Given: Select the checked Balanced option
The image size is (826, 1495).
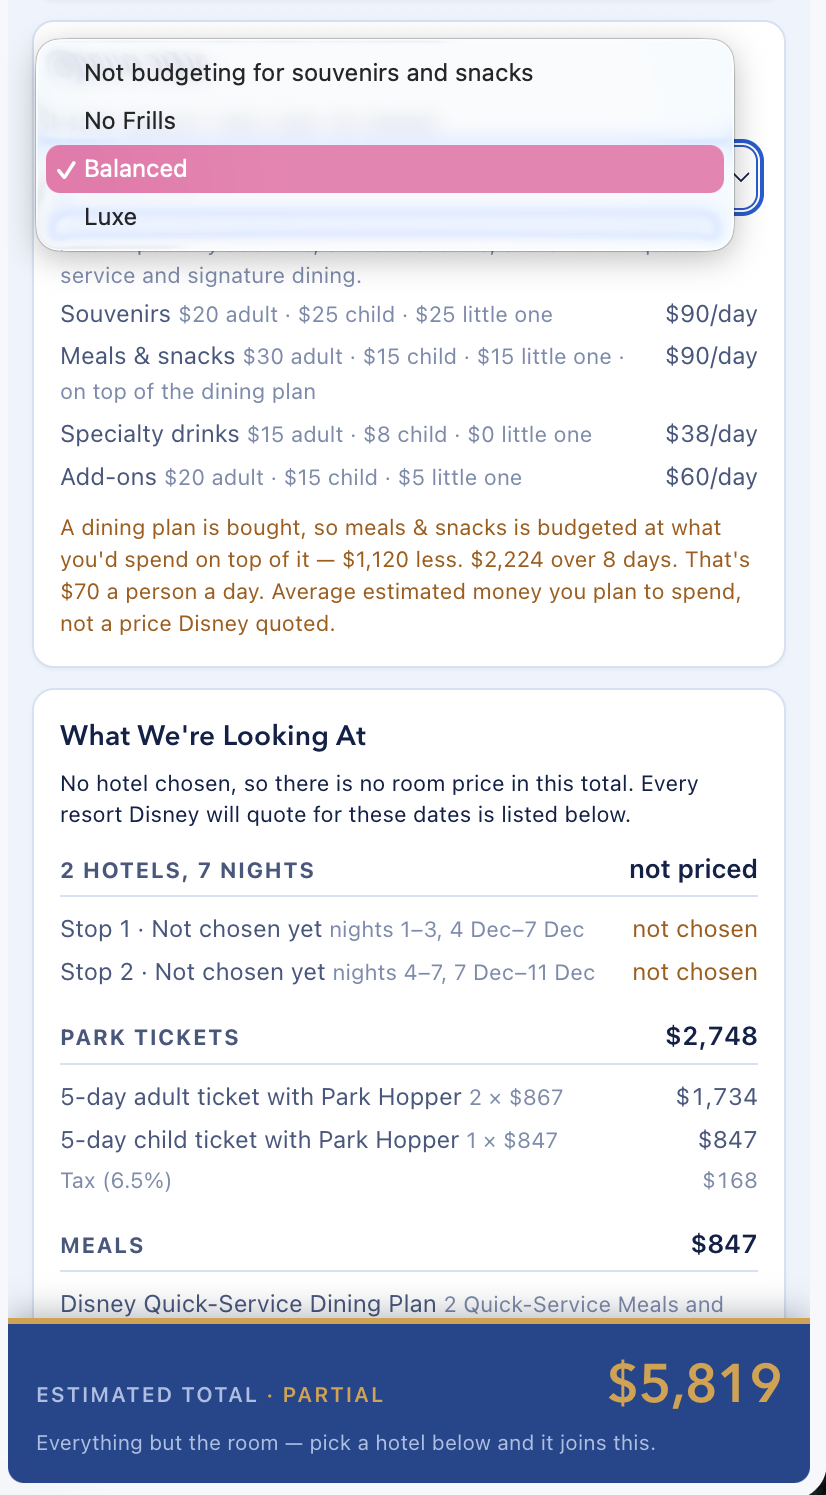Looking at the screenshot, I should click(x=385, y=169).
